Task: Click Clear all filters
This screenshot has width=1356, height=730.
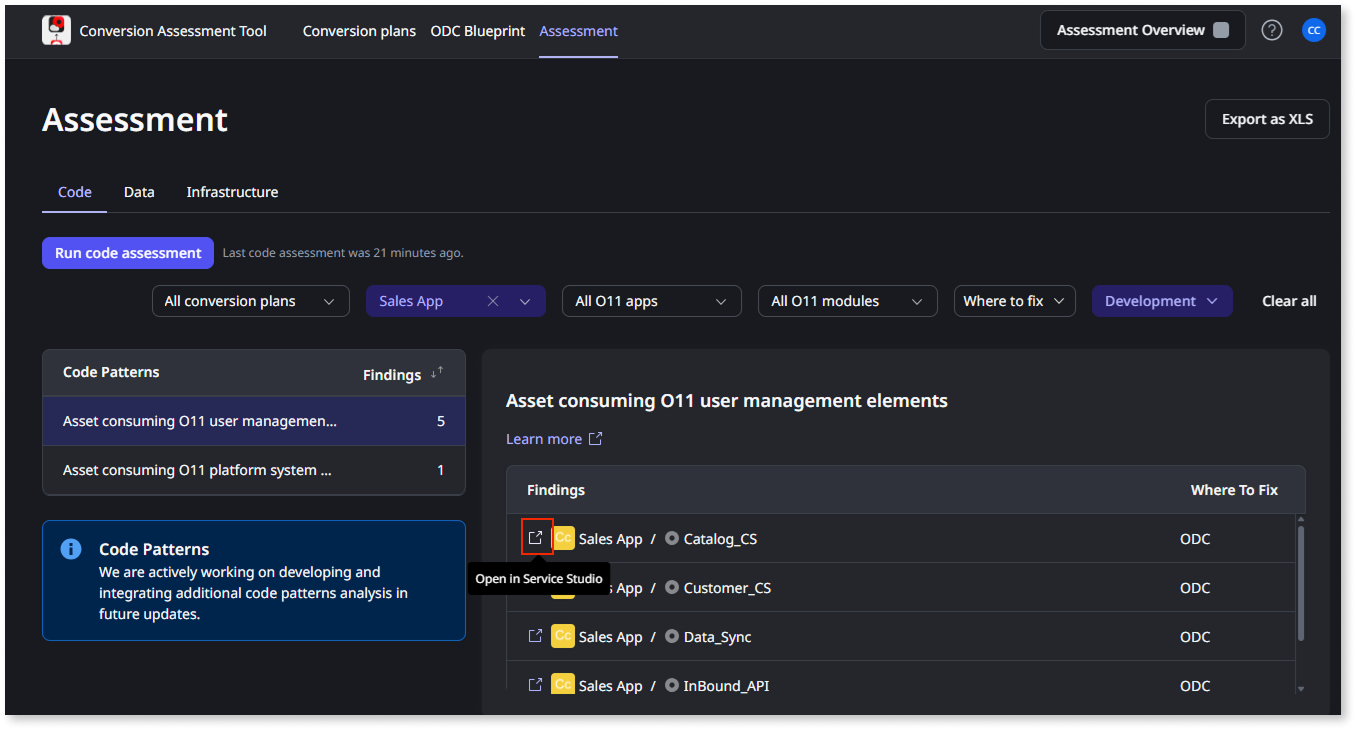Action: 1289,301
